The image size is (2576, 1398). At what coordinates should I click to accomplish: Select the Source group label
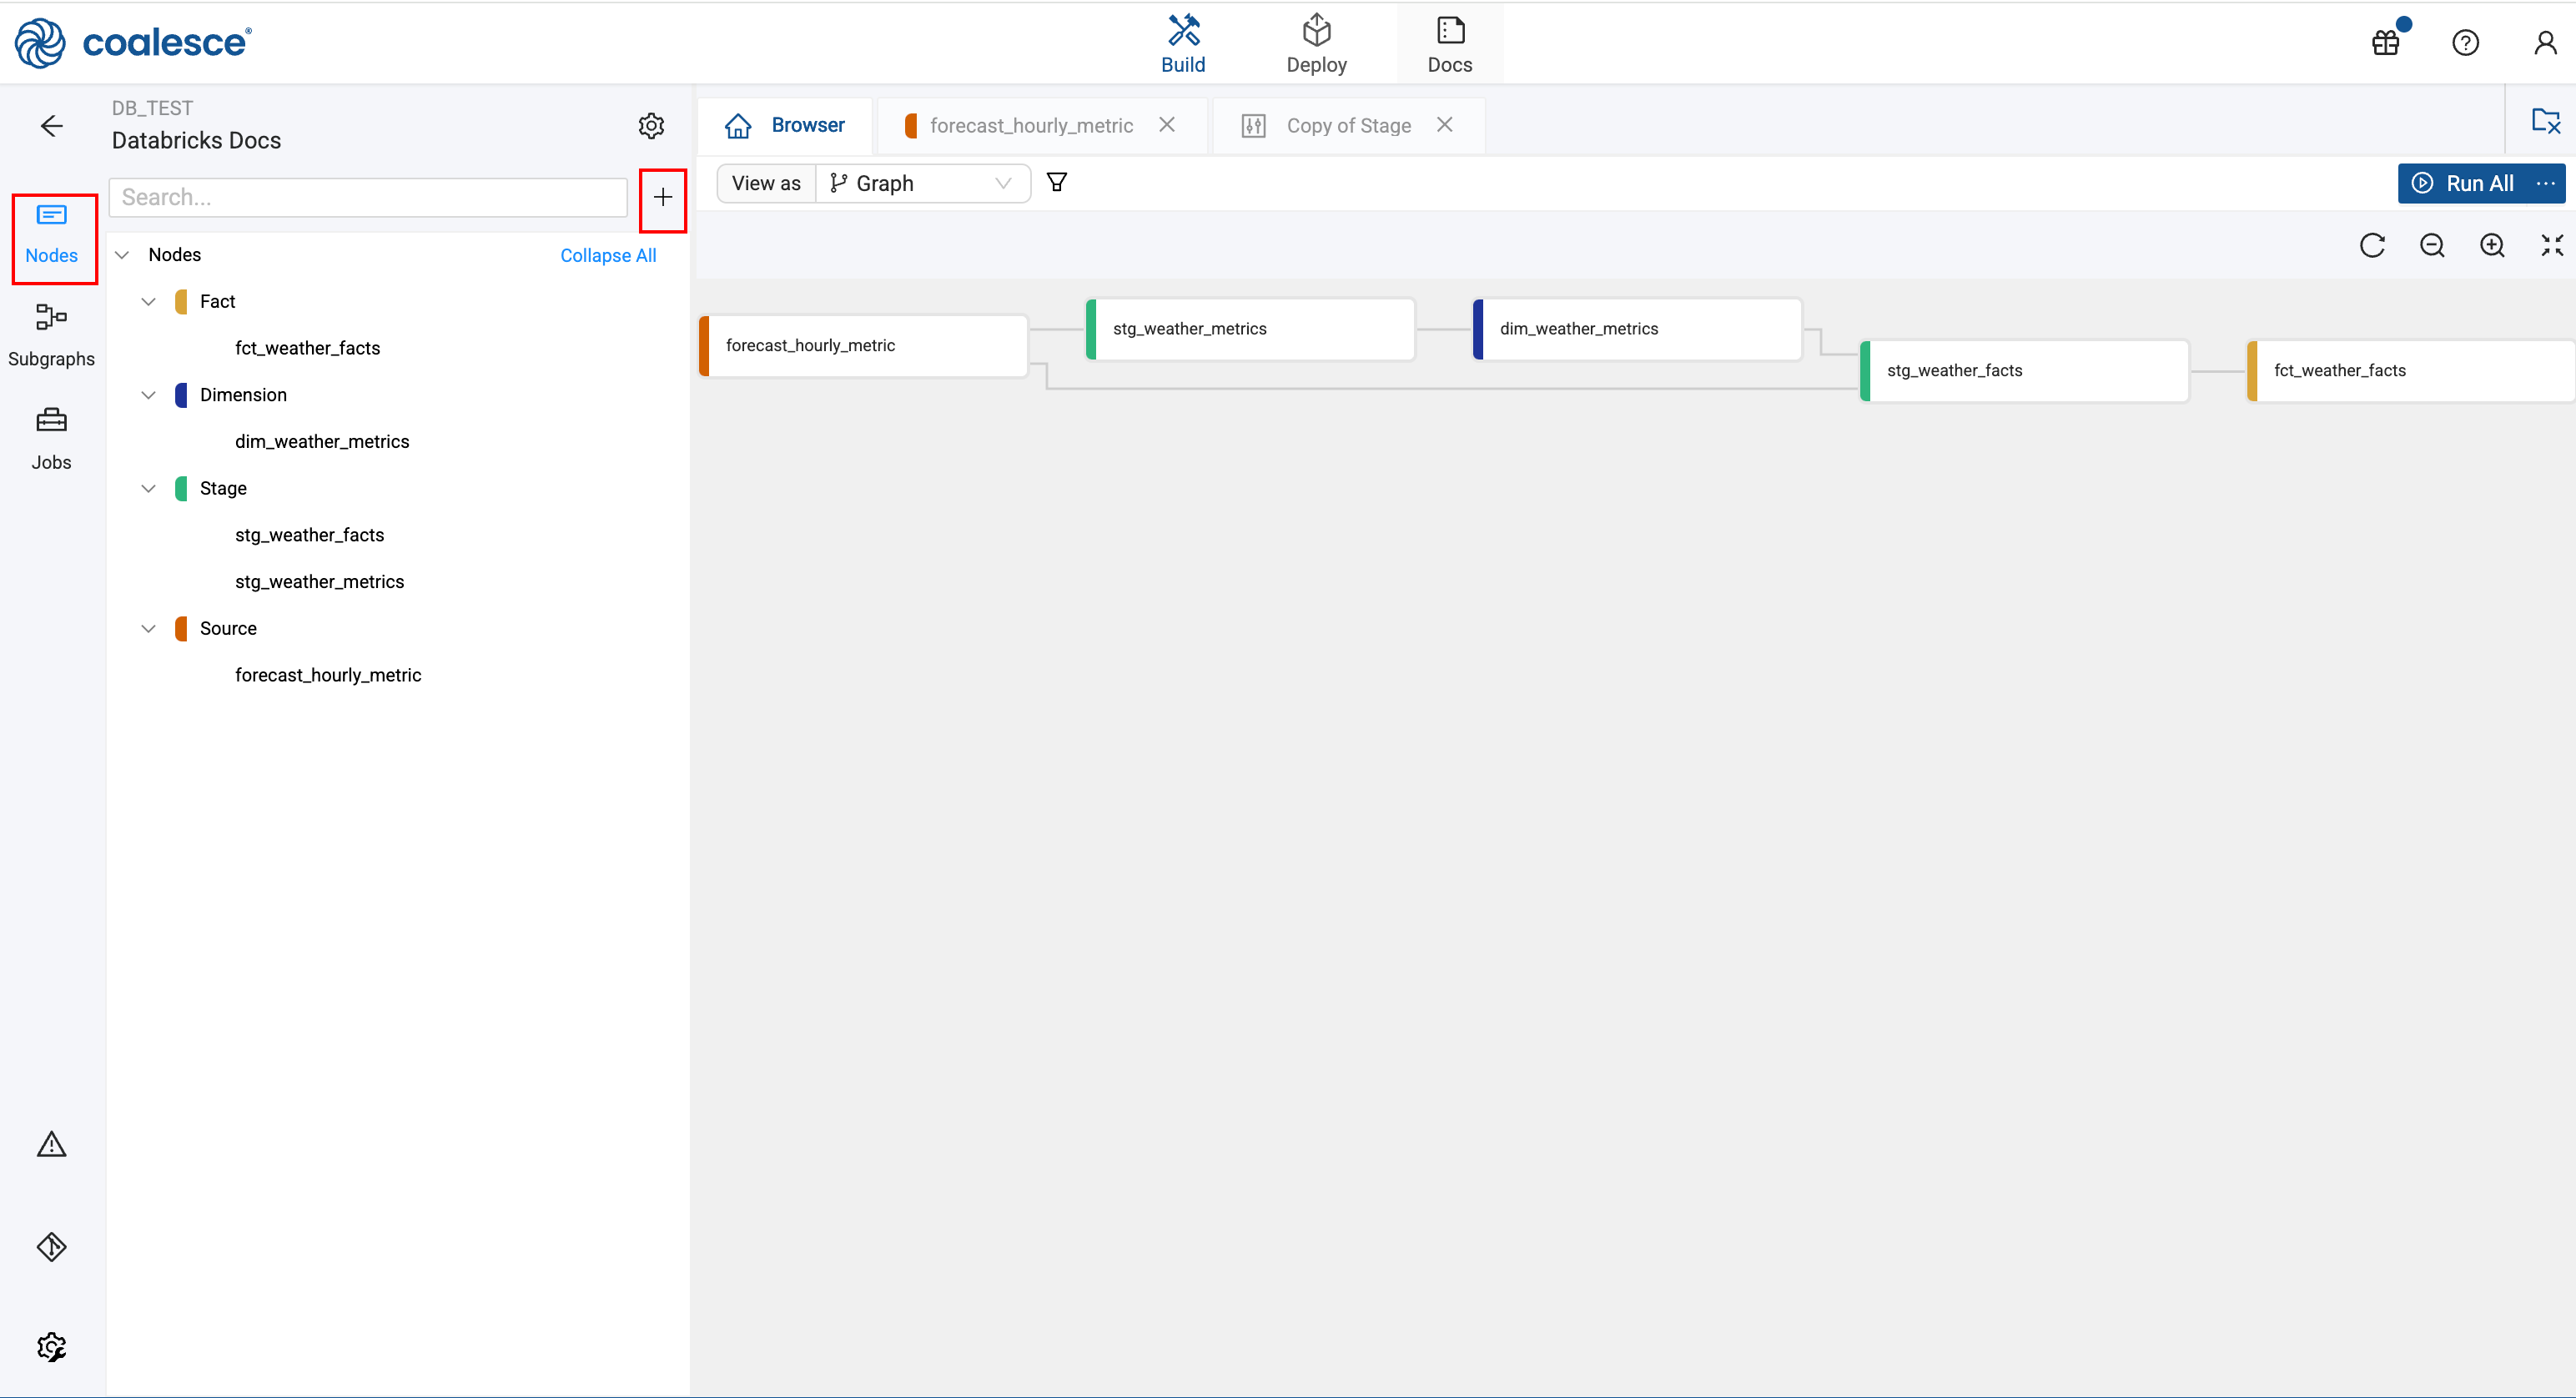(x=228, y=628)
